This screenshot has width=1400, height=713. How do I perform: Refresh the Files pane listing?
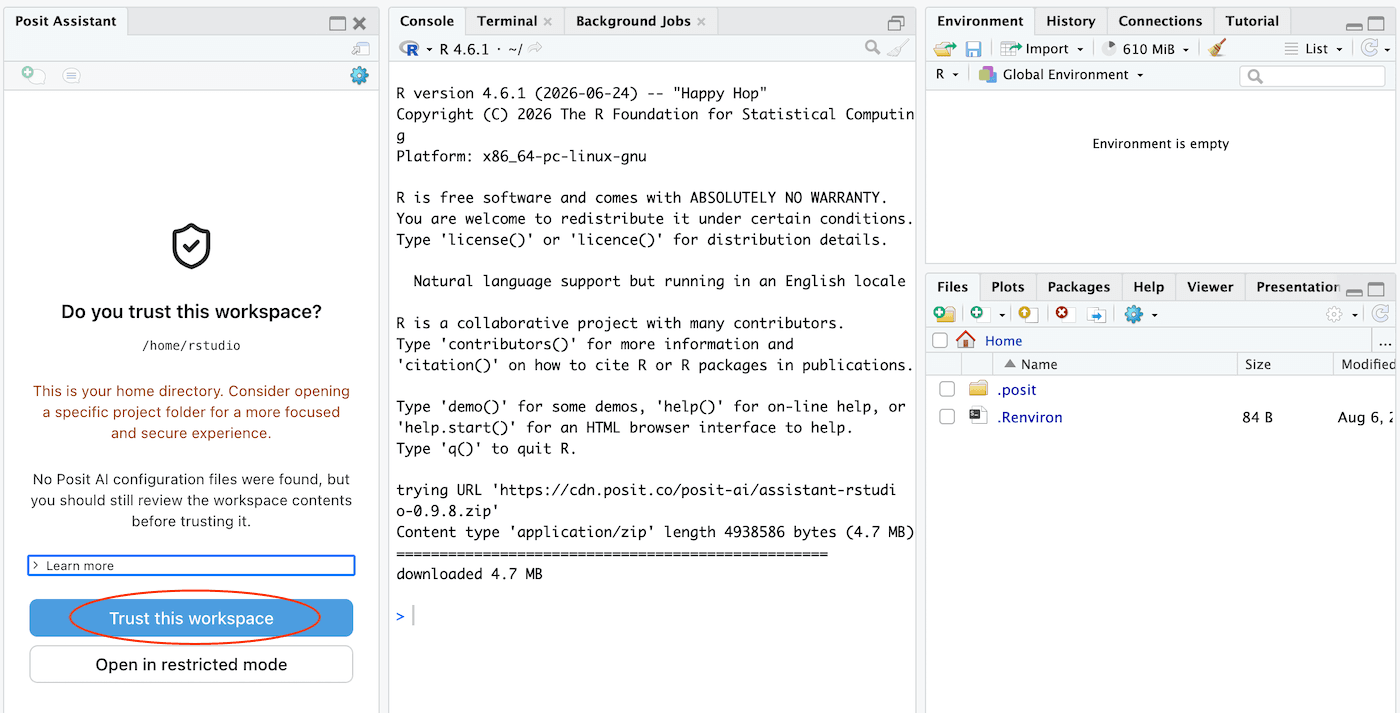pos(1381,314)
